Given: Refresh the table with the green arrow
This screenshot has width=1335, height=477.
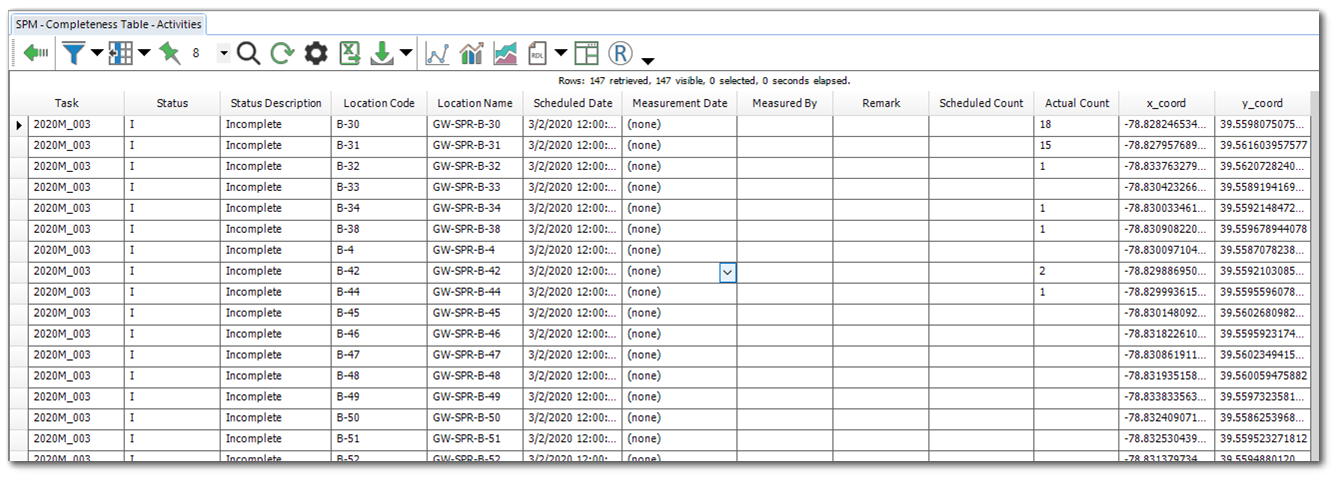Looking at the screenshot, I should (282, 54).
